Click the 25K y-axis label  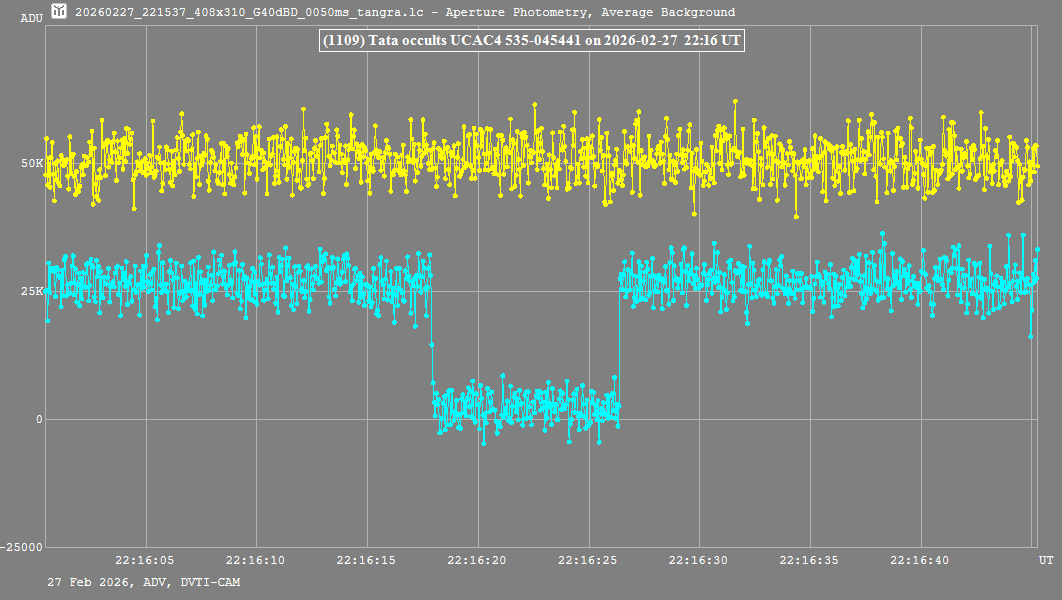(32, 291)
